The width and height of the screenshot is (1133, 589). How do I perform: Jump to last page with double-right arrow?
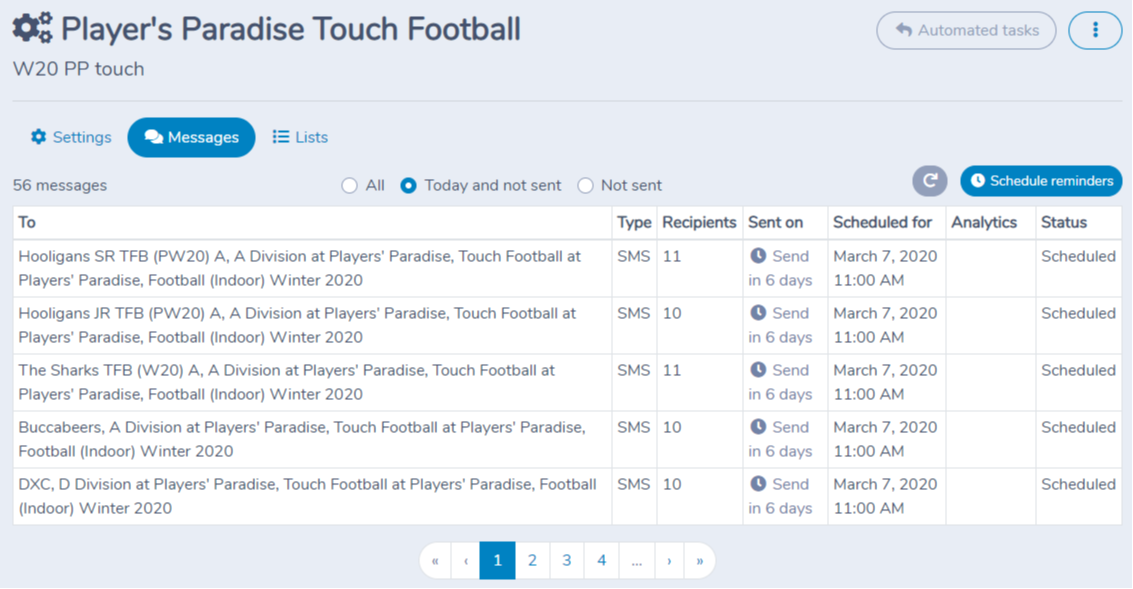coord(699,561)
